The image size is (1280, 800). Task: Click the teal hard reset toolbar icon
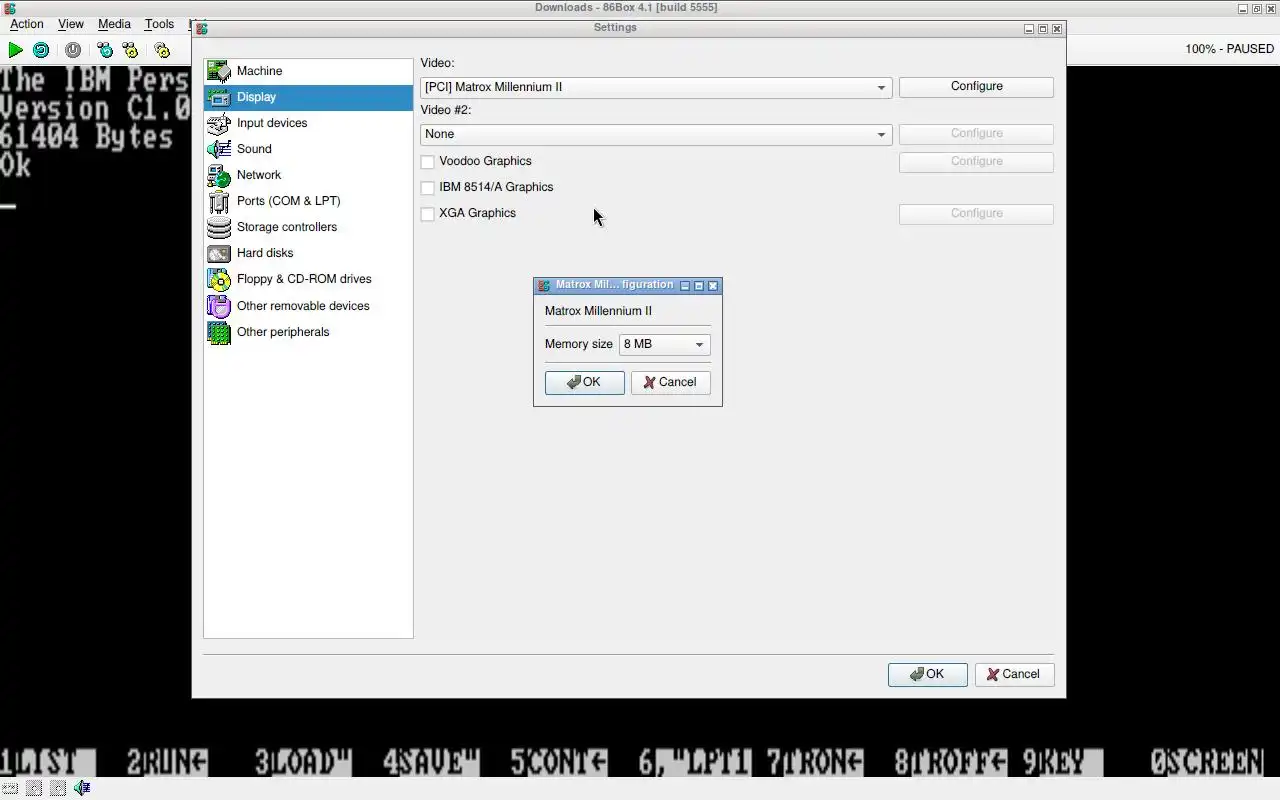coord(41,50)
